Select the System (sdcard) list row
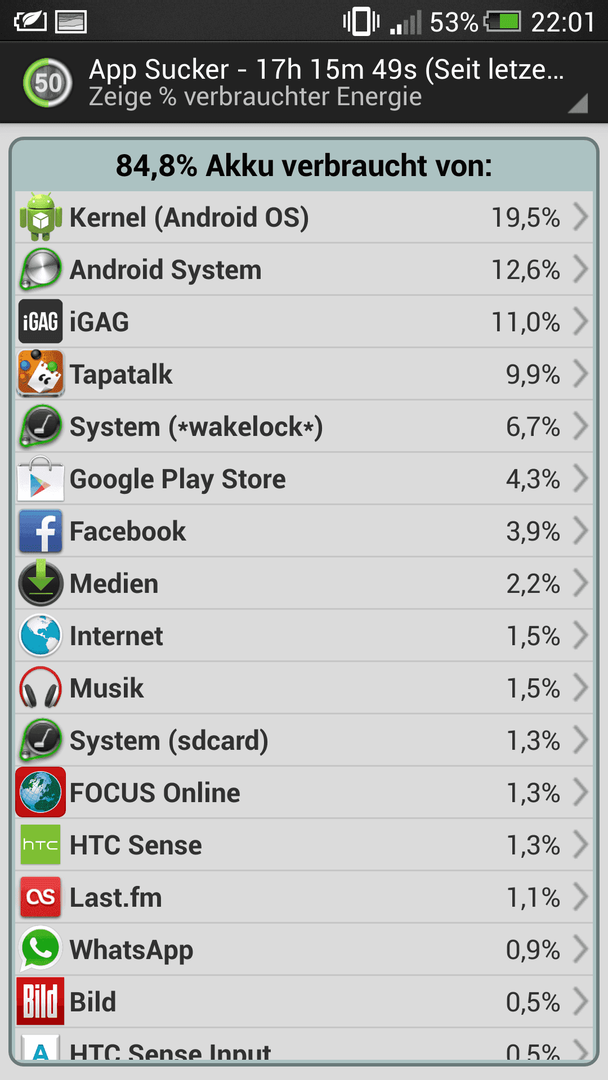 tap(304, 740)
